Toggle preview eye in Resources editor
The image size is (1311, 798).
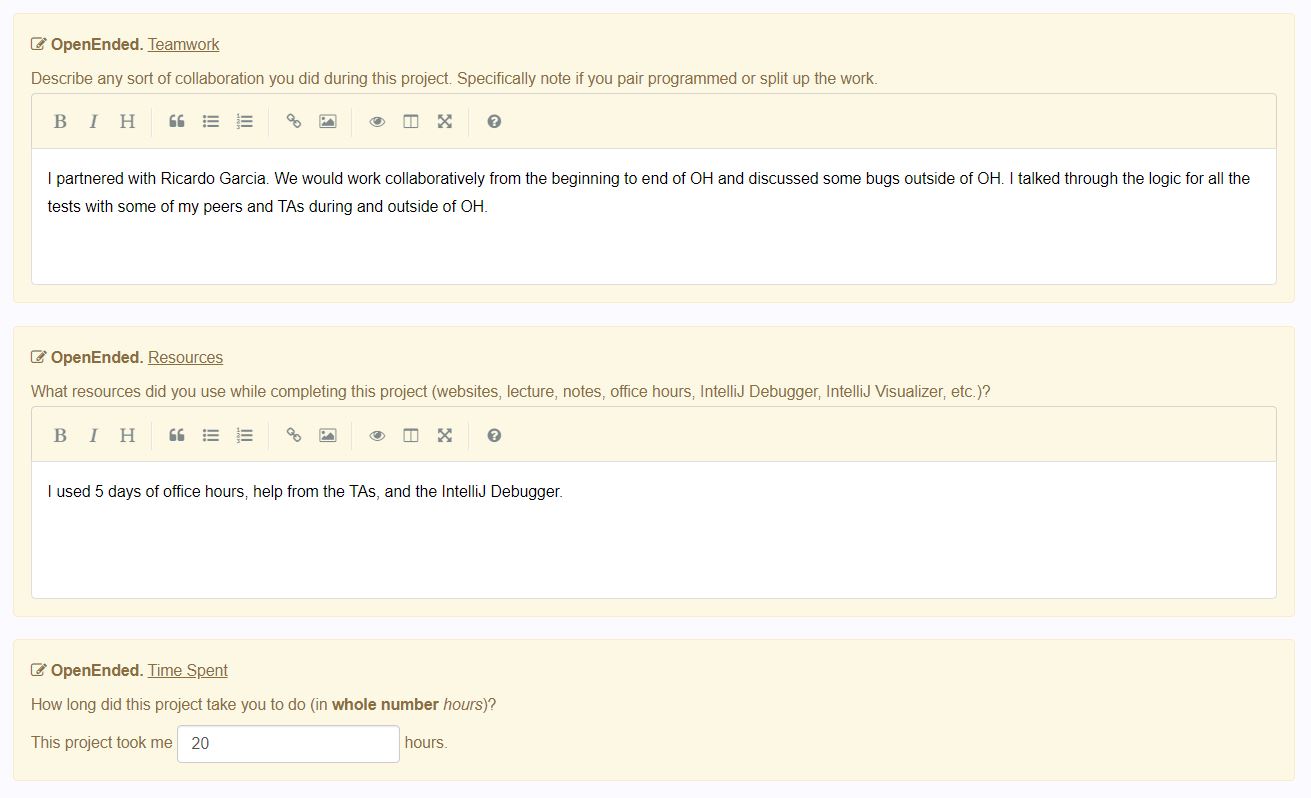pos(377,435)
